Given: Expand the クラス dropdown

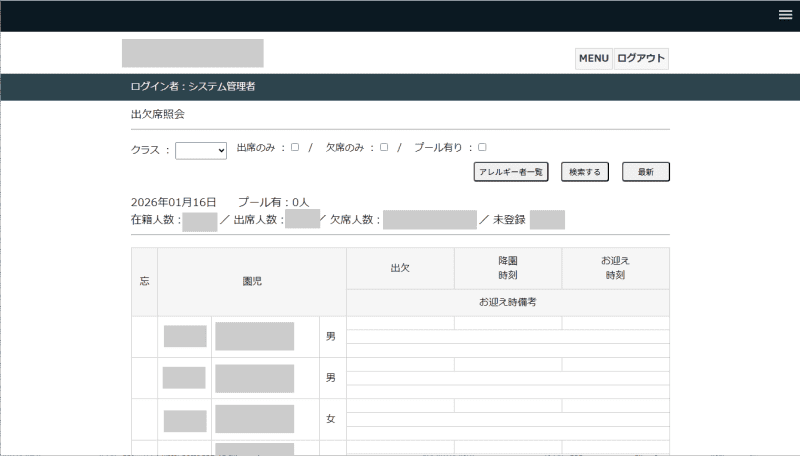Looking at the screenshot, I should tap(201, 151).
